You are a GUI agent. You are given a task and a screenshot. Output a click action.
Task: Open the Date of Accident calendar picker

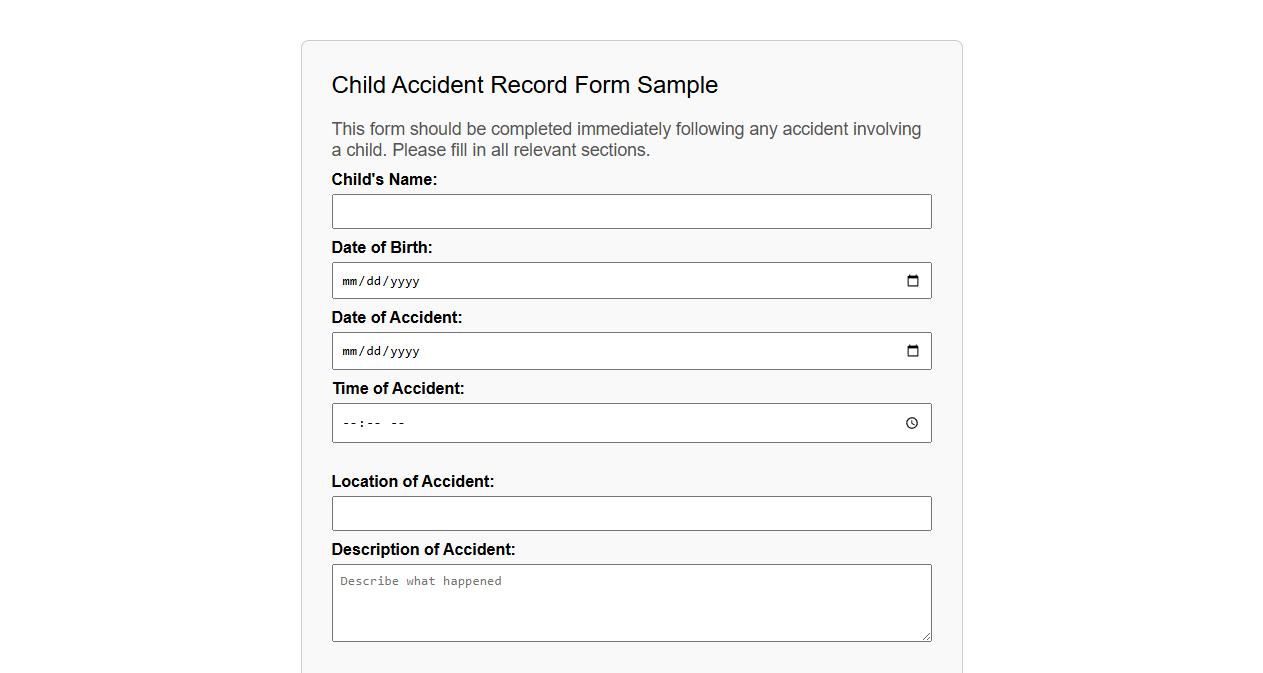pyautogui.click(x=912, y=351)
